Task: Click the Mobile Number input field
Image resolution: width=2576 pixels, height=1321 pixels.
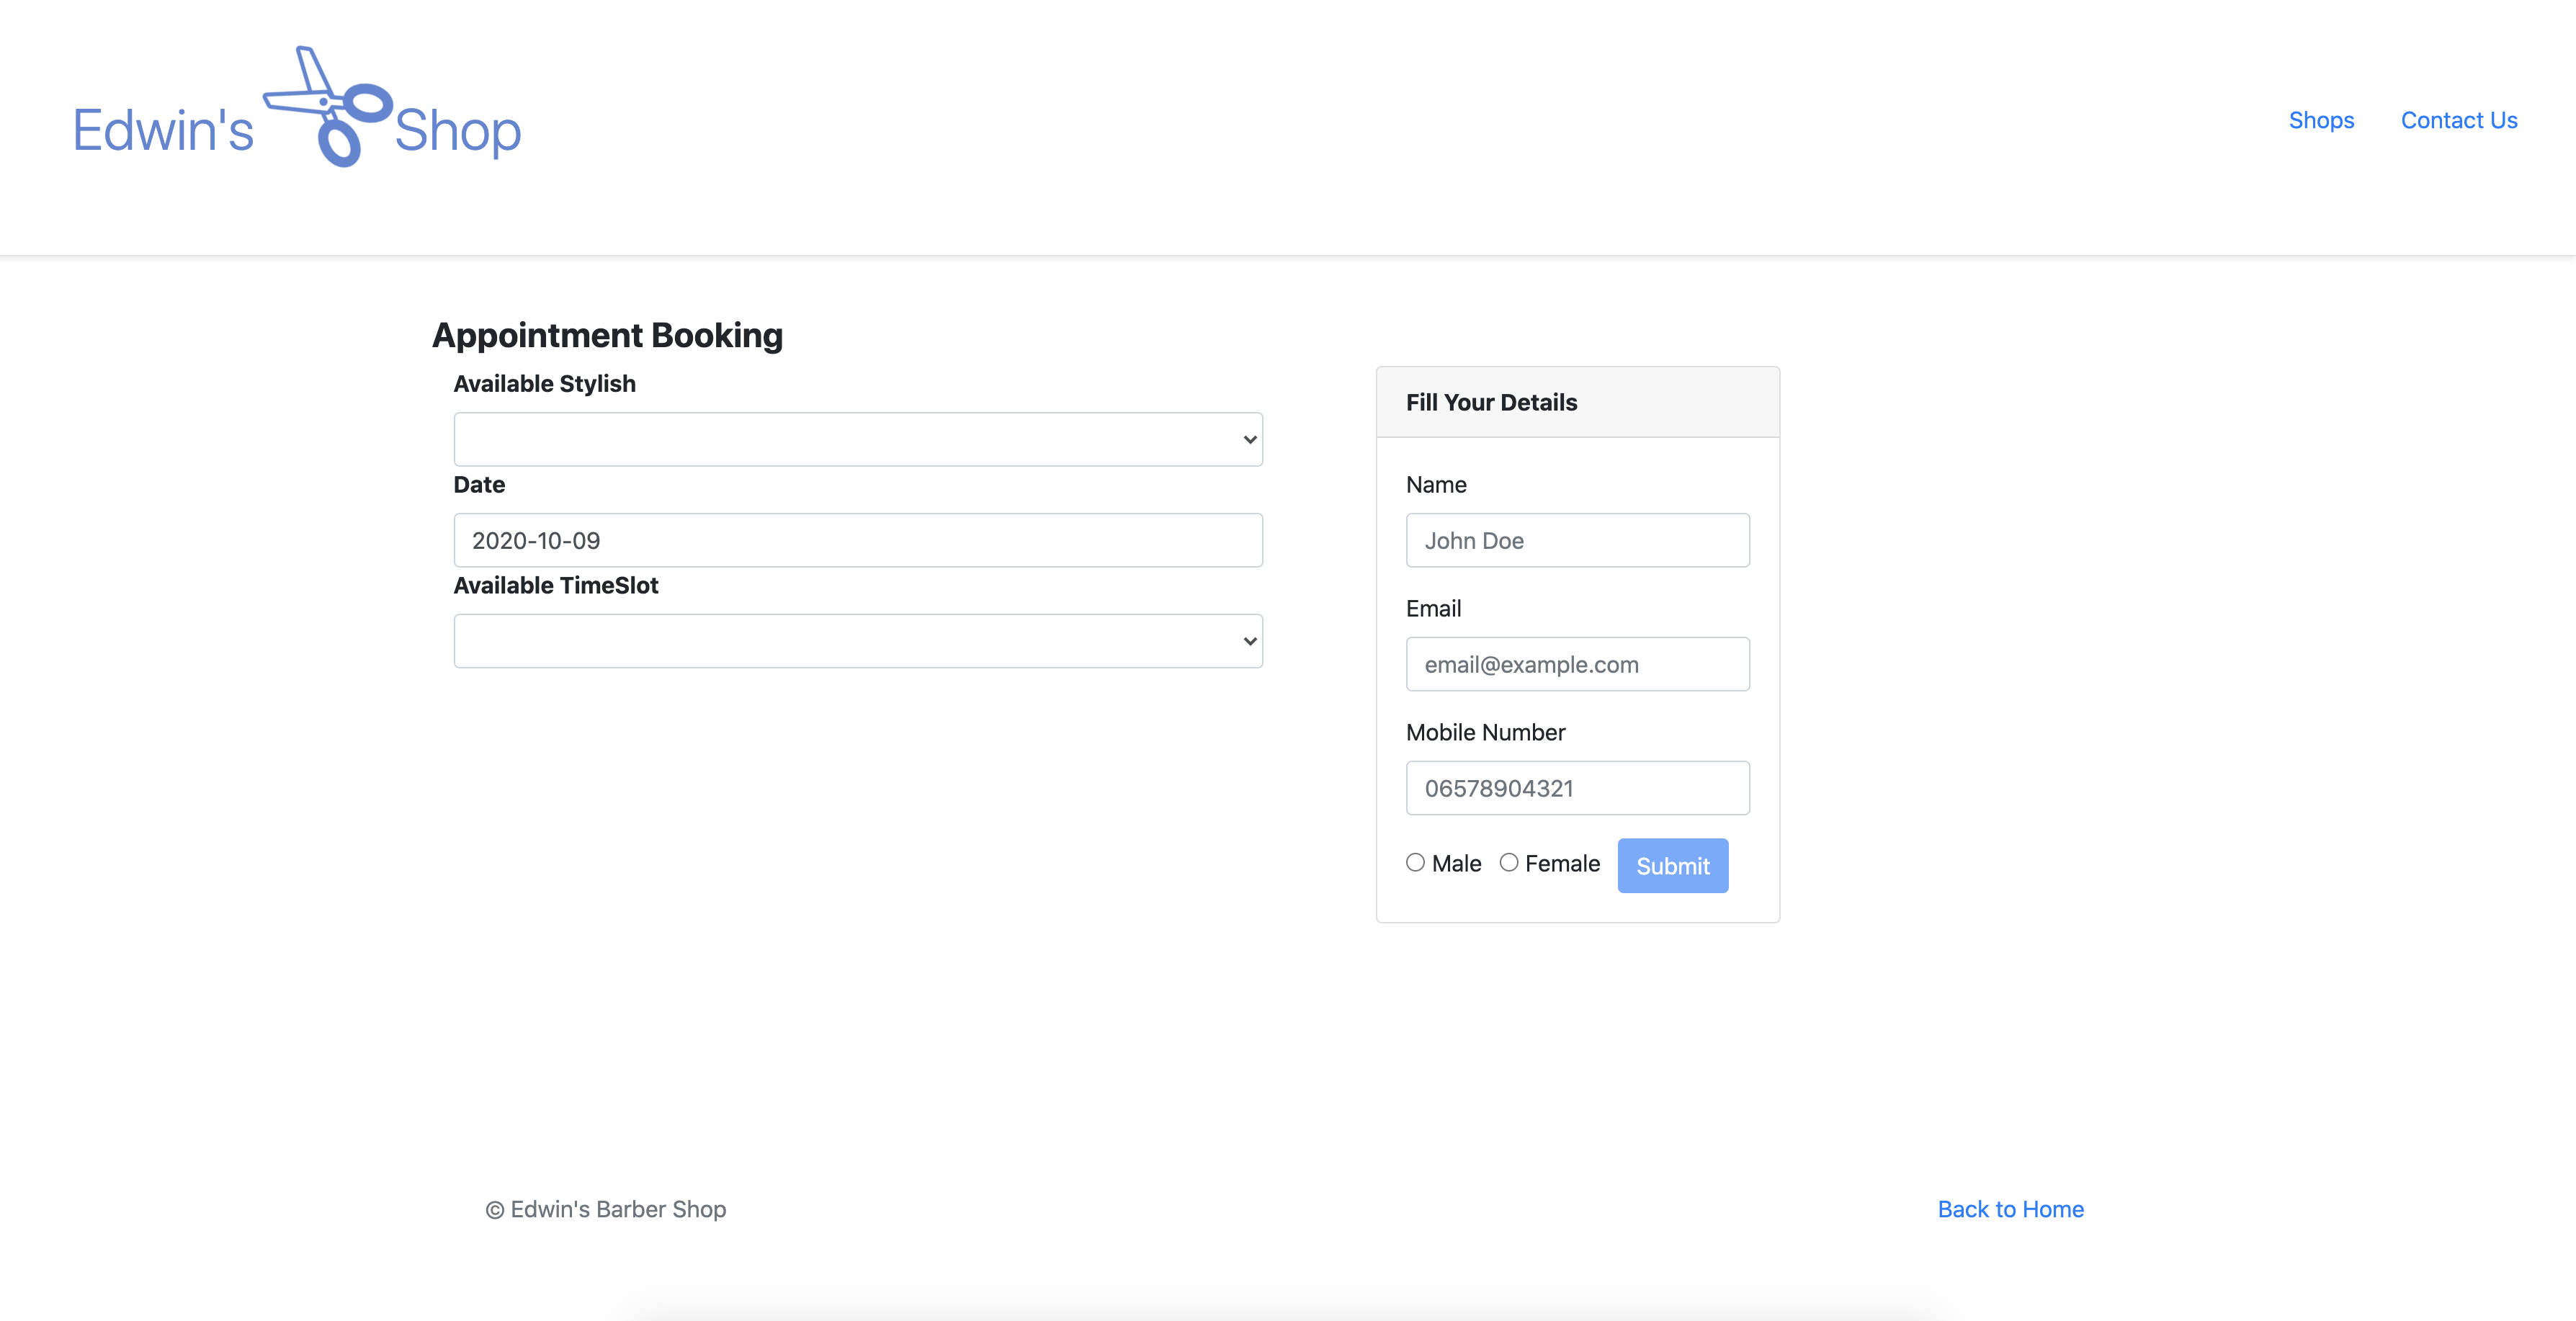Action: [1577, 789]
